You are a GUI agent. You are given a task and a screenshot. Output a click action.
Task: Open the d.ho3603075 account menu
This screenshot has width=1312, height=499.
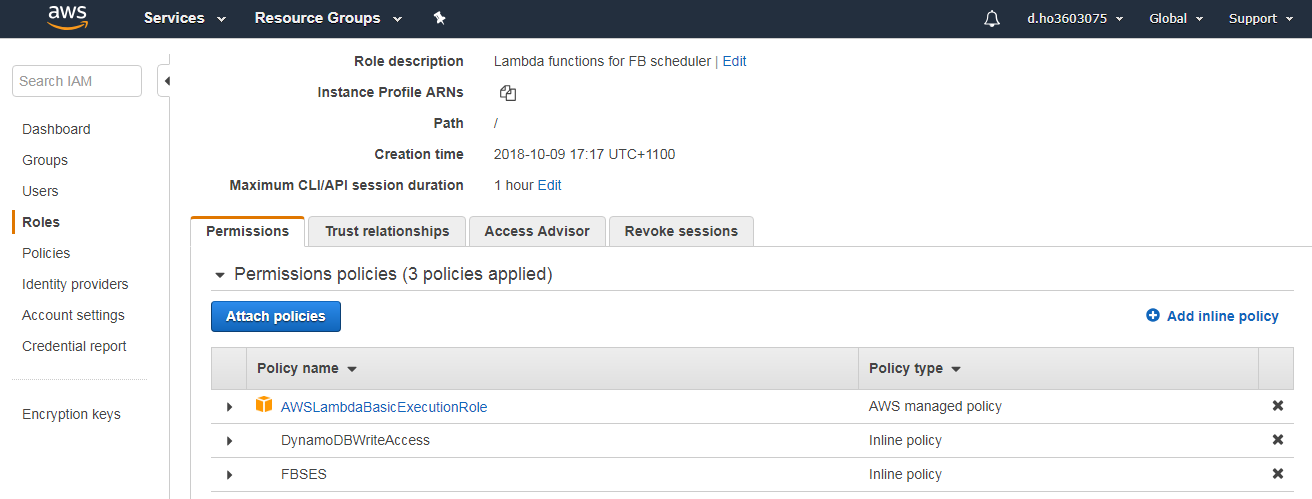click(1075, 18)
